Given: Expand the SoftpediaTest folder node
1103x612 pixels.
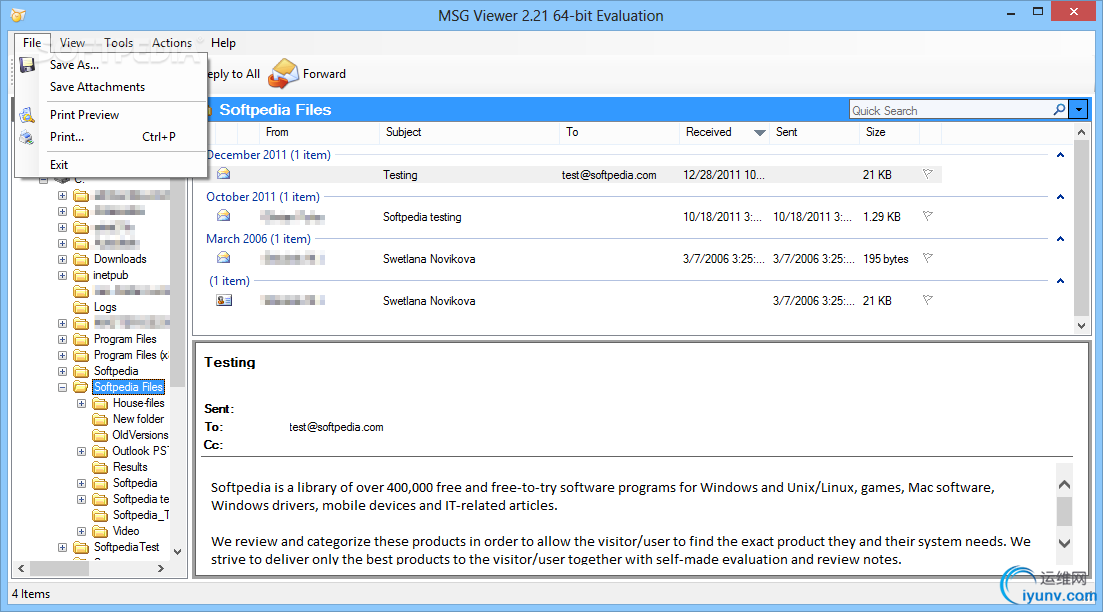Looking at the screenshot, I should tap(63, 547).
